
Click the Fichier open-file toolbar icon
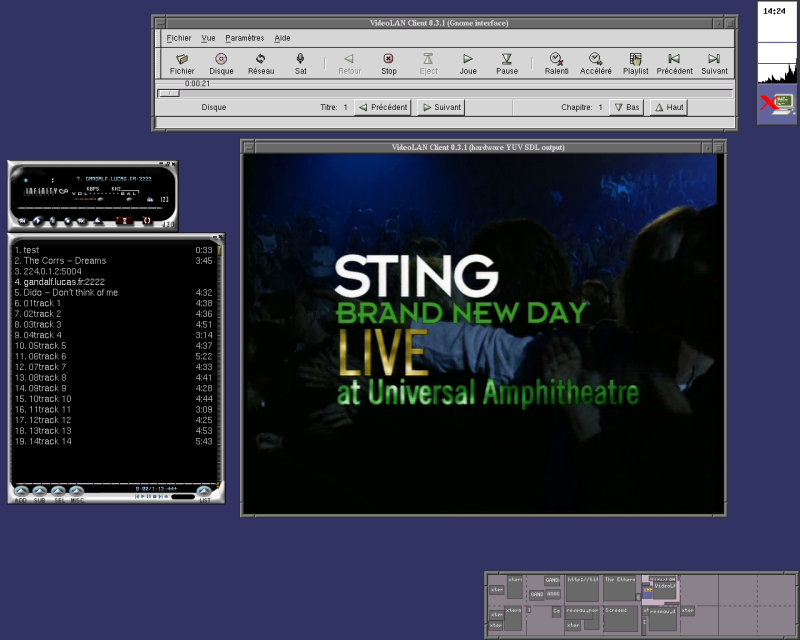coord(182,64)
